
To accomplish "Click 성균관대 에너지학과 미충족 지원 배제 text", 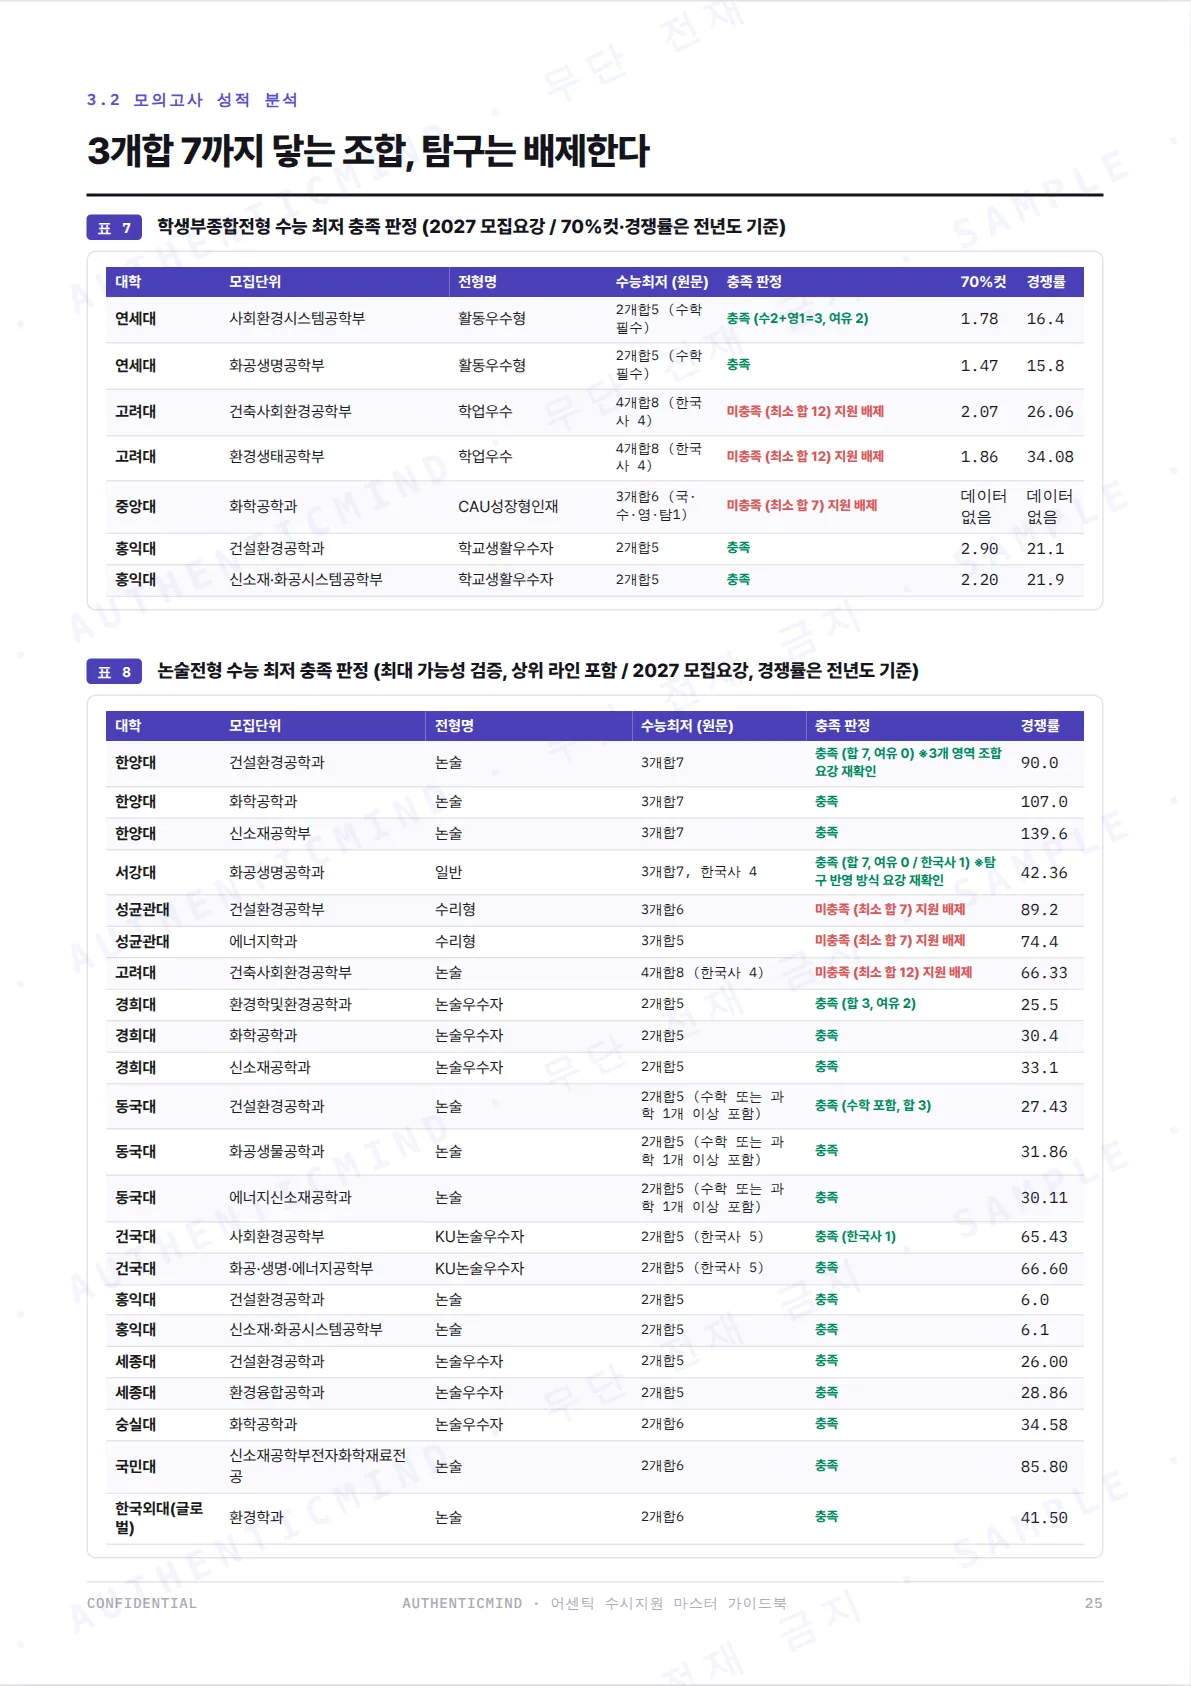I will click(890, 941).
